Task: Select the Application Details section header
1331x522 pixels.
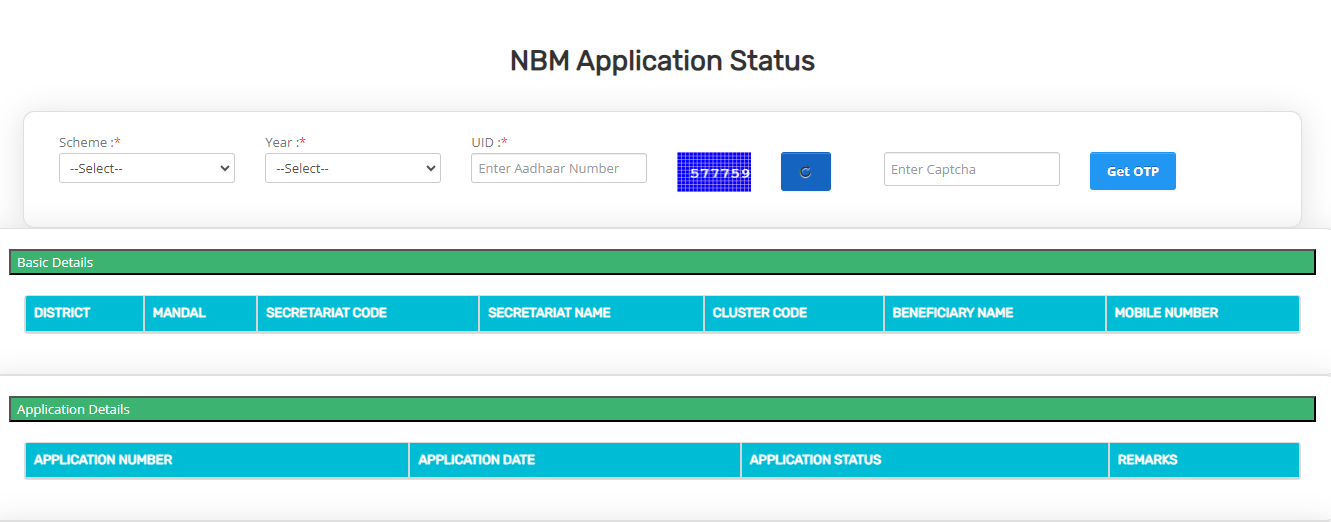Action: (662, 409)
